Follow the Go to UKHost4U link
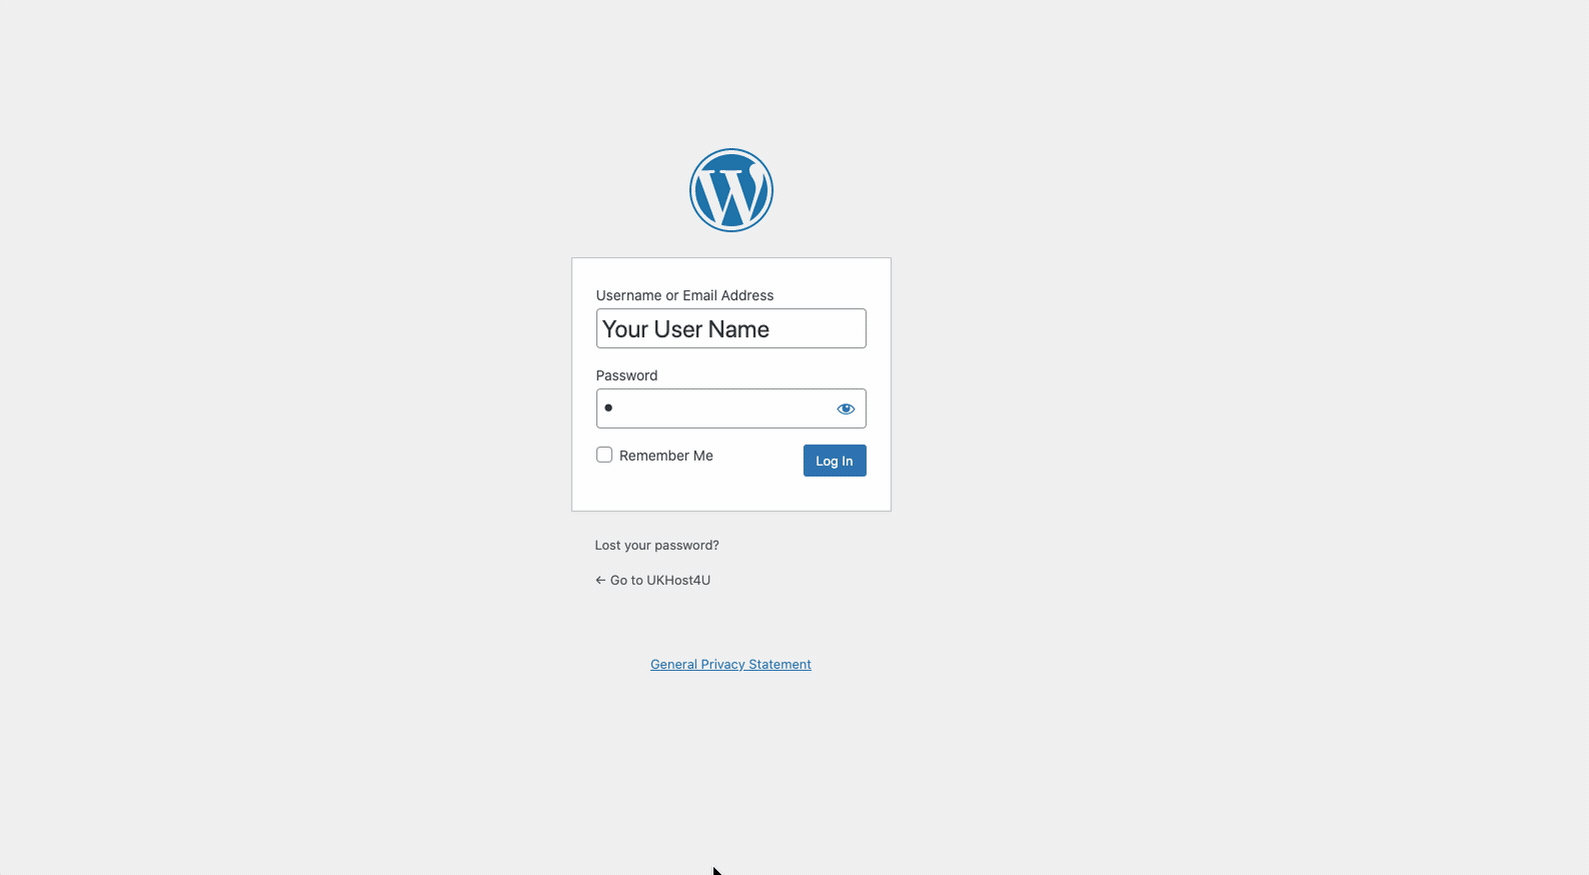This screenshot has width=1589, height=875. point(653,580)
